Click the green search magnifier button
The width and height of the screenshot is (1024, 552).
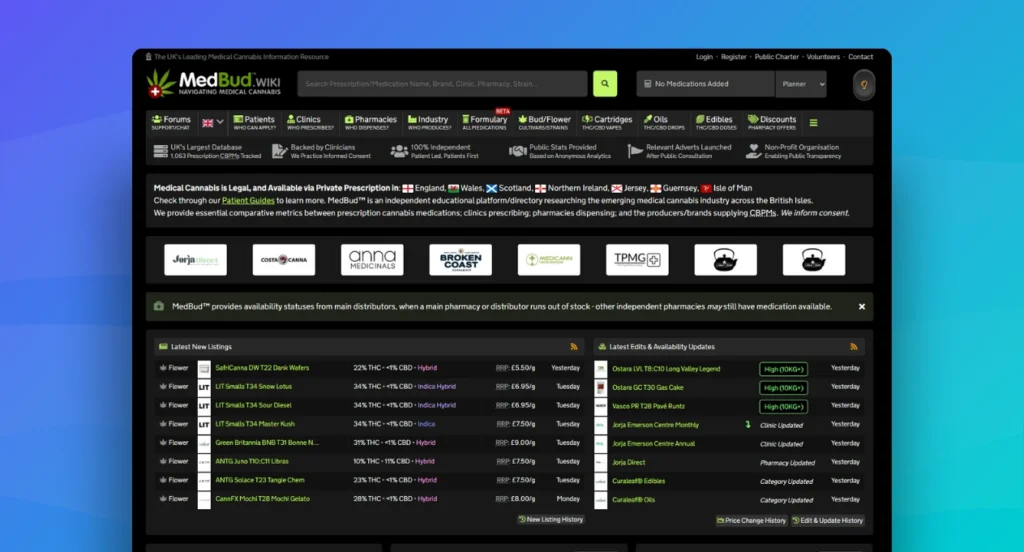[604, 84]
